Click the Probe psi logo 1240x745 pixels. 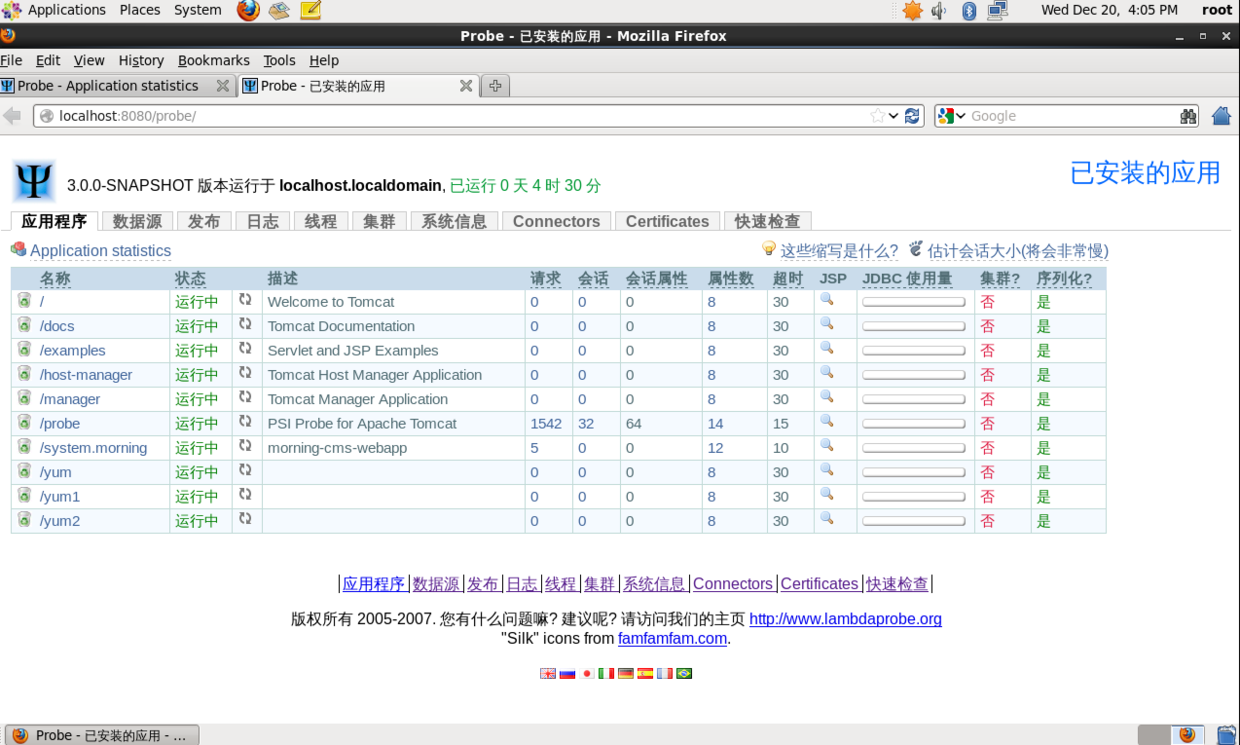pos(34,181)
